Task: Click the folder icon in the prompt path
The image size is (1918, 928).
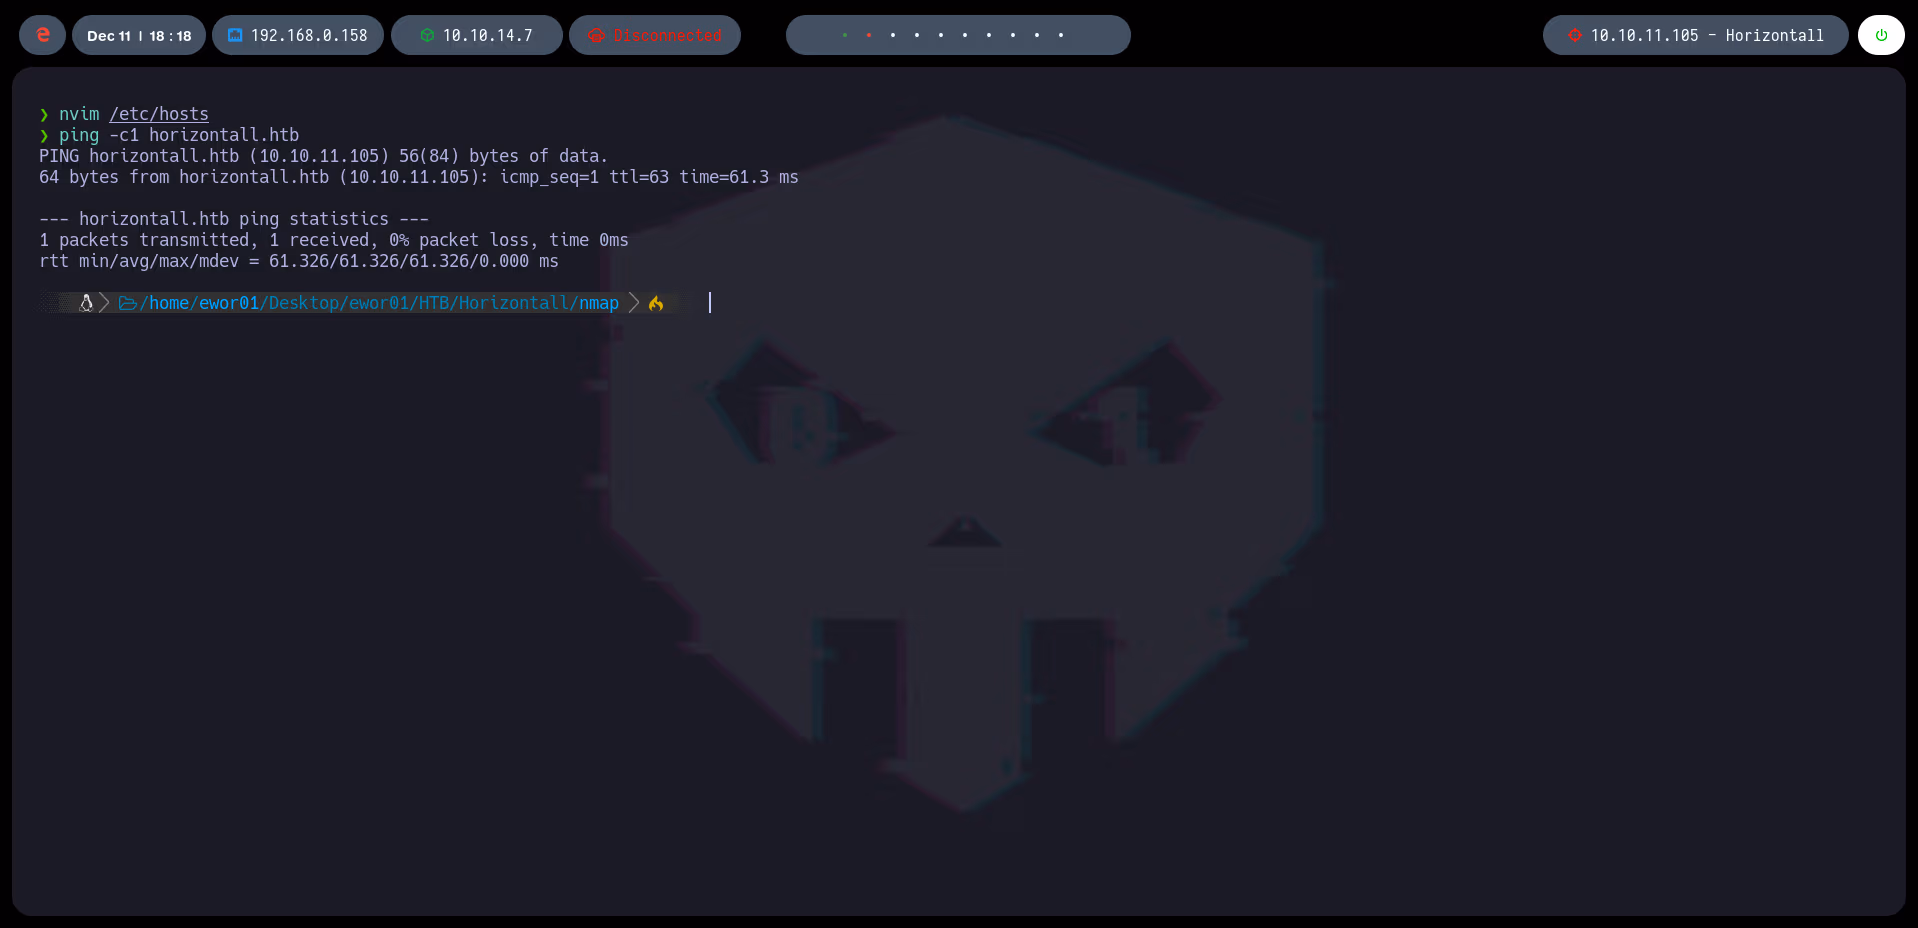Action: point(128,303)
